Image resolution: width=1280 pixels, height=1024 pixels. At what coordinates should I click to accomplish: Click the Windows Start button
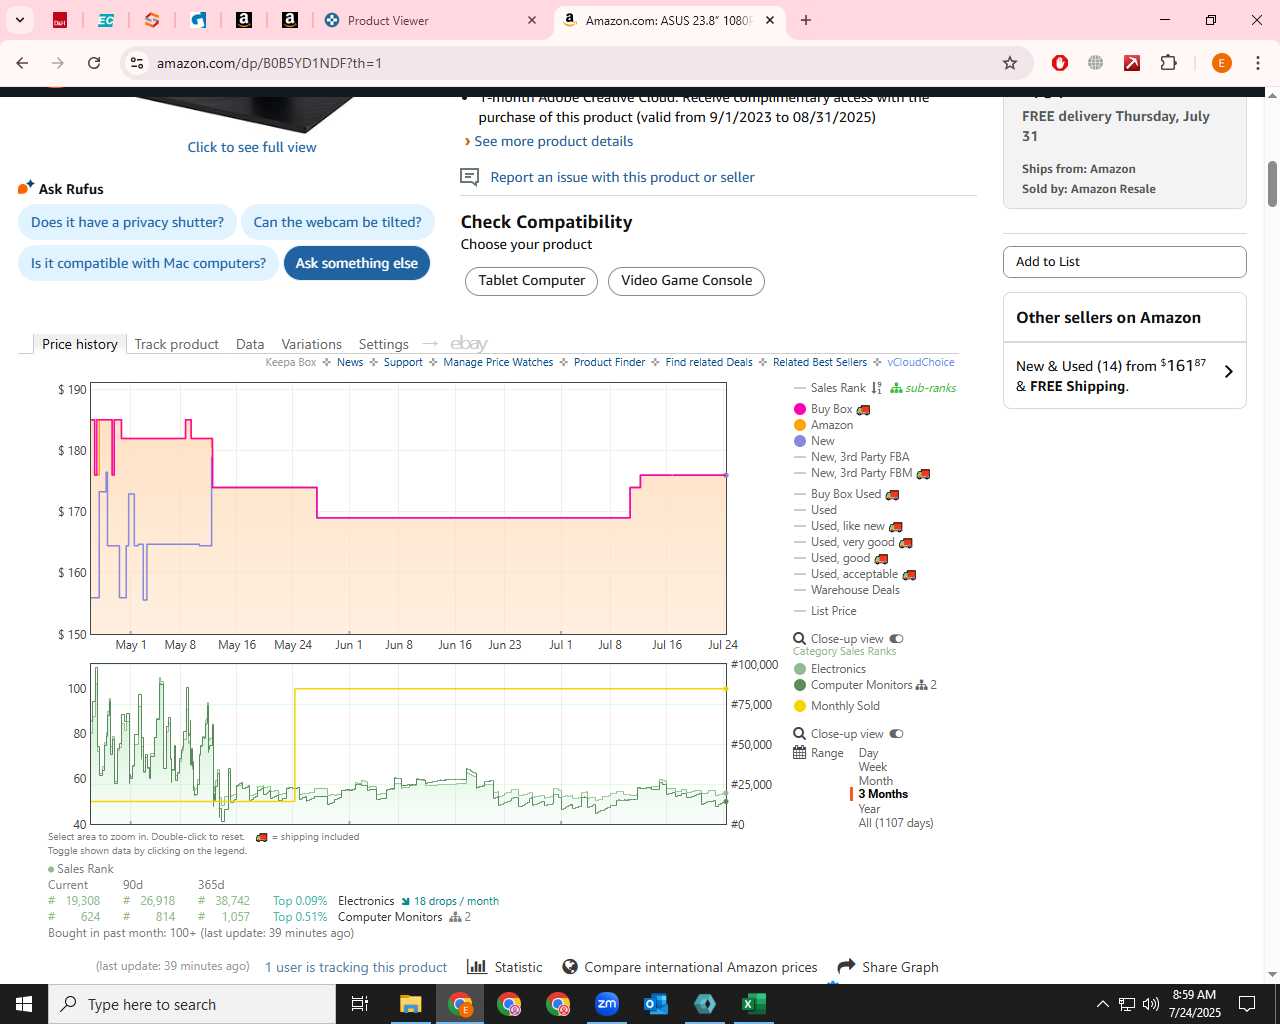click(24, 1004)
